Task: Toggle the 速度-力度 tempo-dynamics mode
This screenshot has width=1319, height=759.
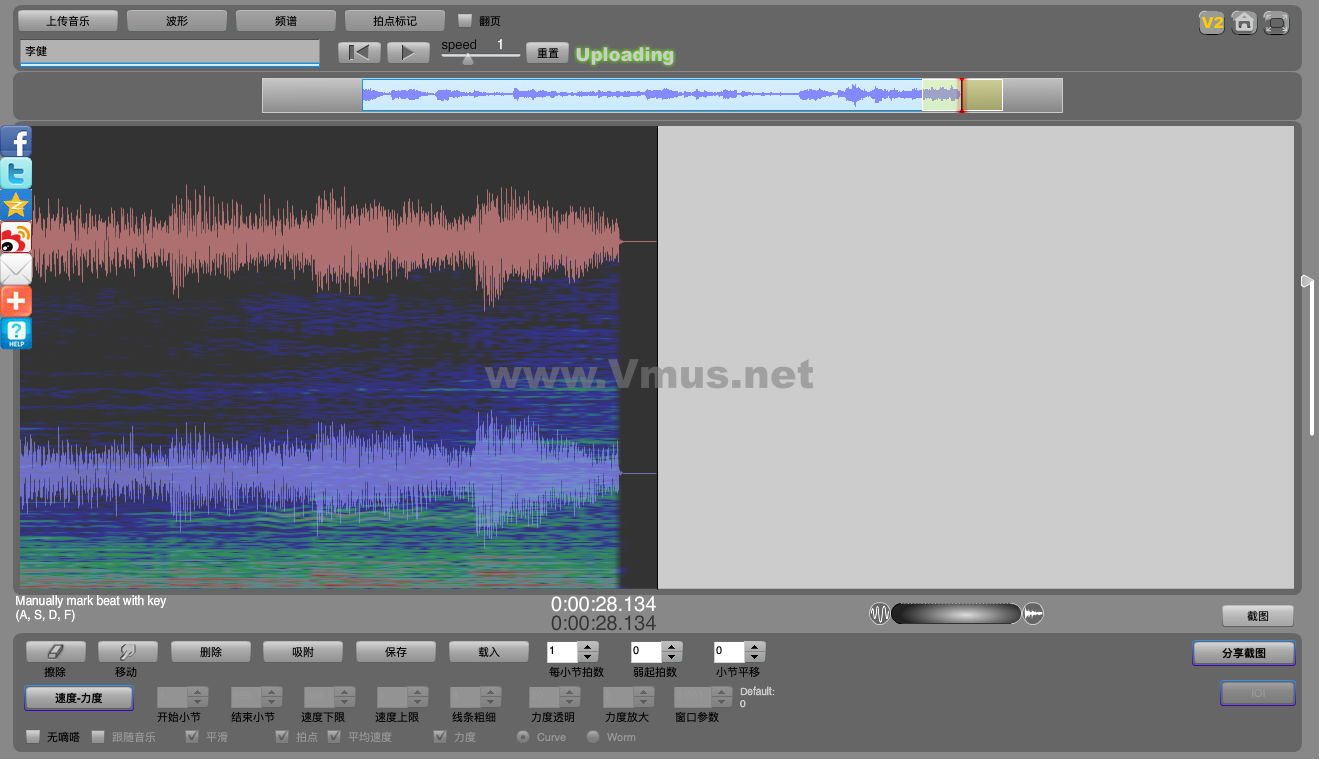Action: 78,698
